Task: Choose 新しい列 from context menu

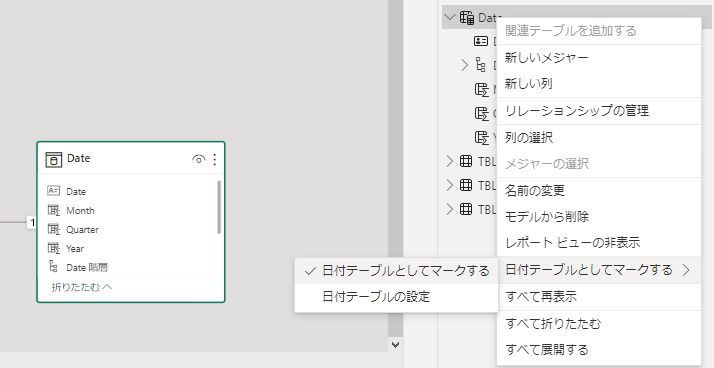Action: 598,84
